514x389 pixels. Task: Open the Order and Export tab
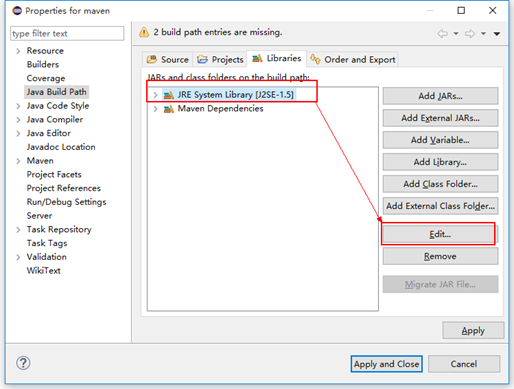click(353, 59)
